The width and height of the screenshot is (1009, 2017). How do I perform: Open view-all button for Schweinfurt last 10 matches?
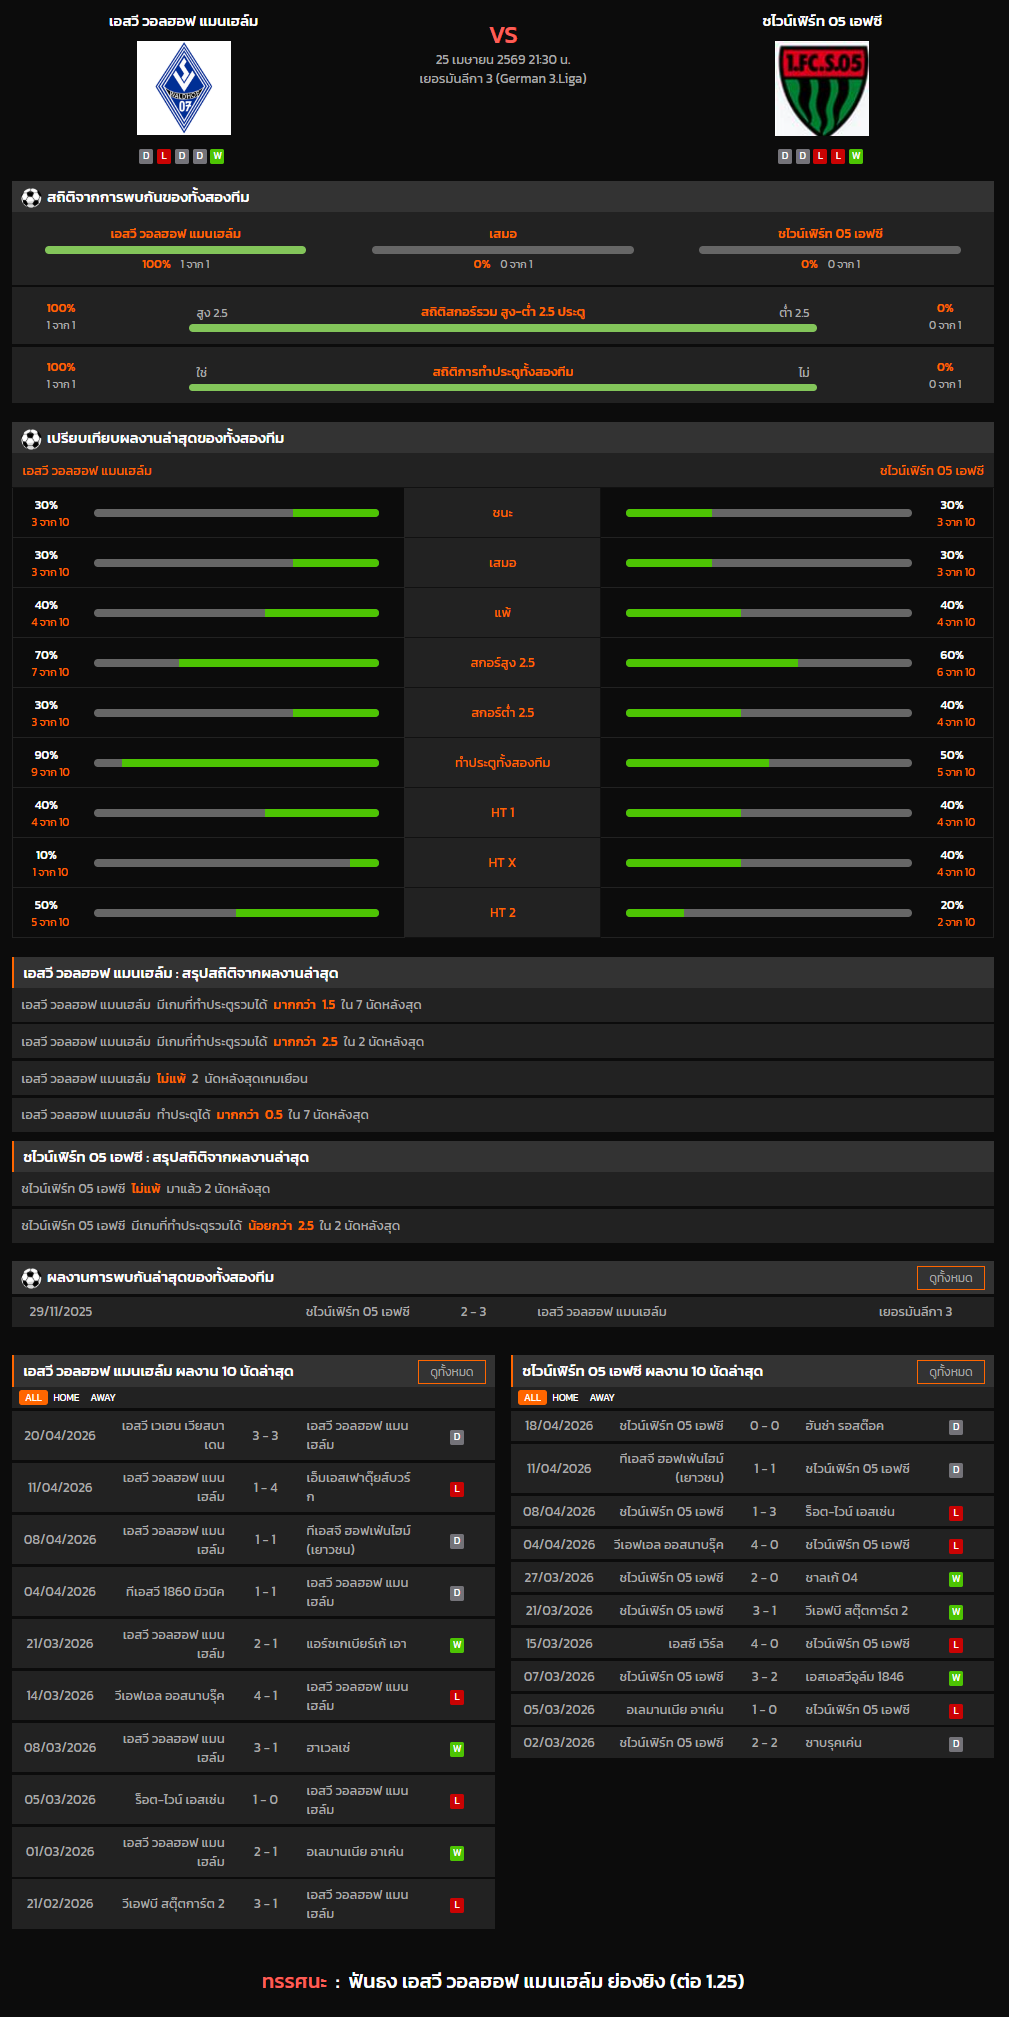coord(950,1372)
